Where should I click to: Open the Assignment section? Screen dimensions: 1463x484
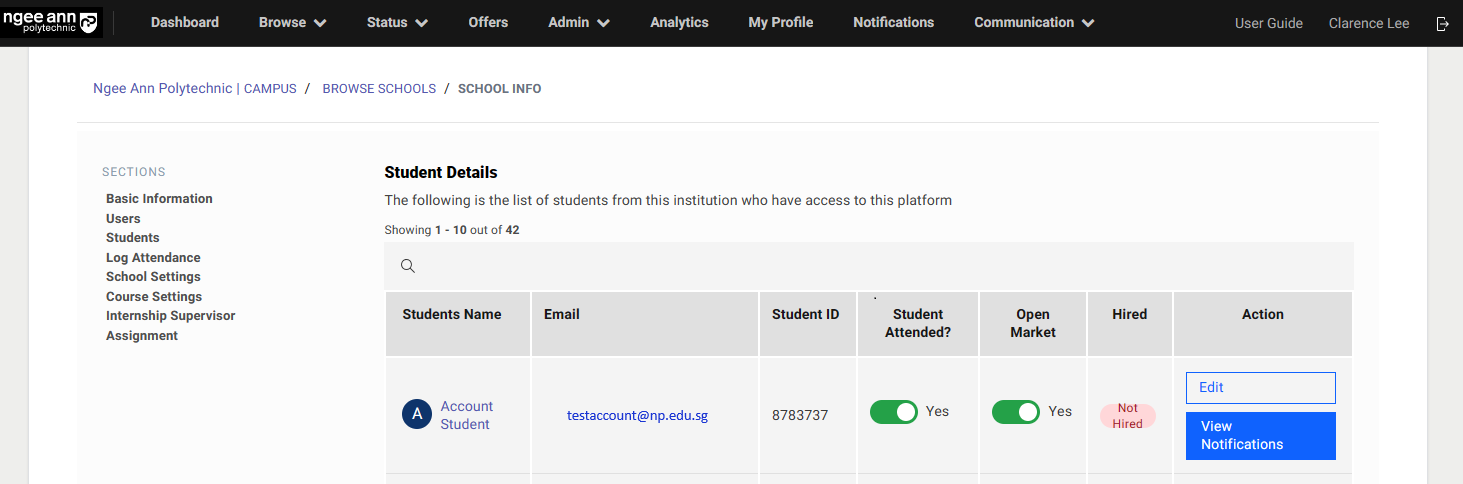point(142,335)
